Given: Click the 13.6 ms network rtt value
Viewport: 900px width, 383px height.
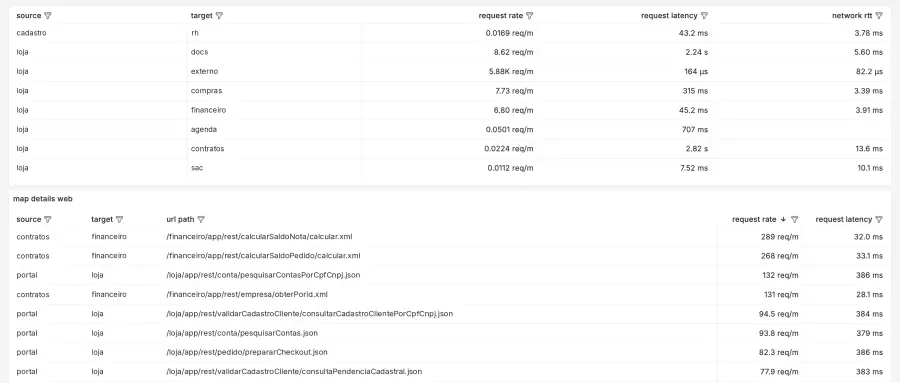Looking at the screenshot, I should pyautogui.click(x=869, y=149).
